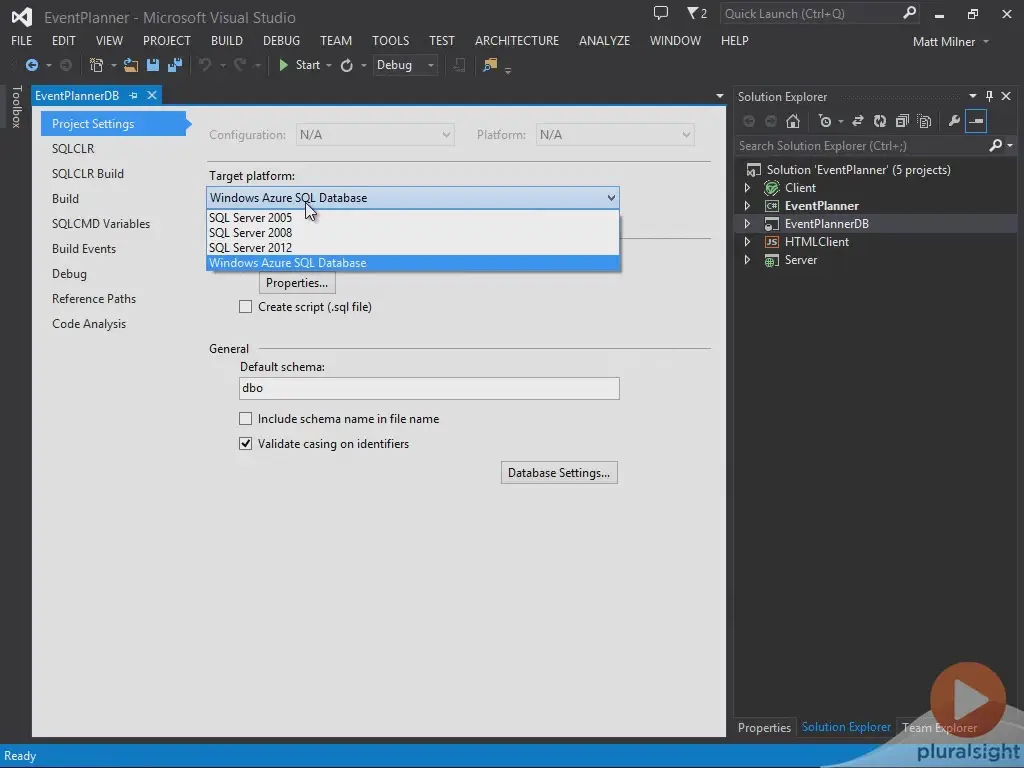Open the dropdown arrow next to Start
Viewport: 1024px width, 768px height.
(328, 65)
